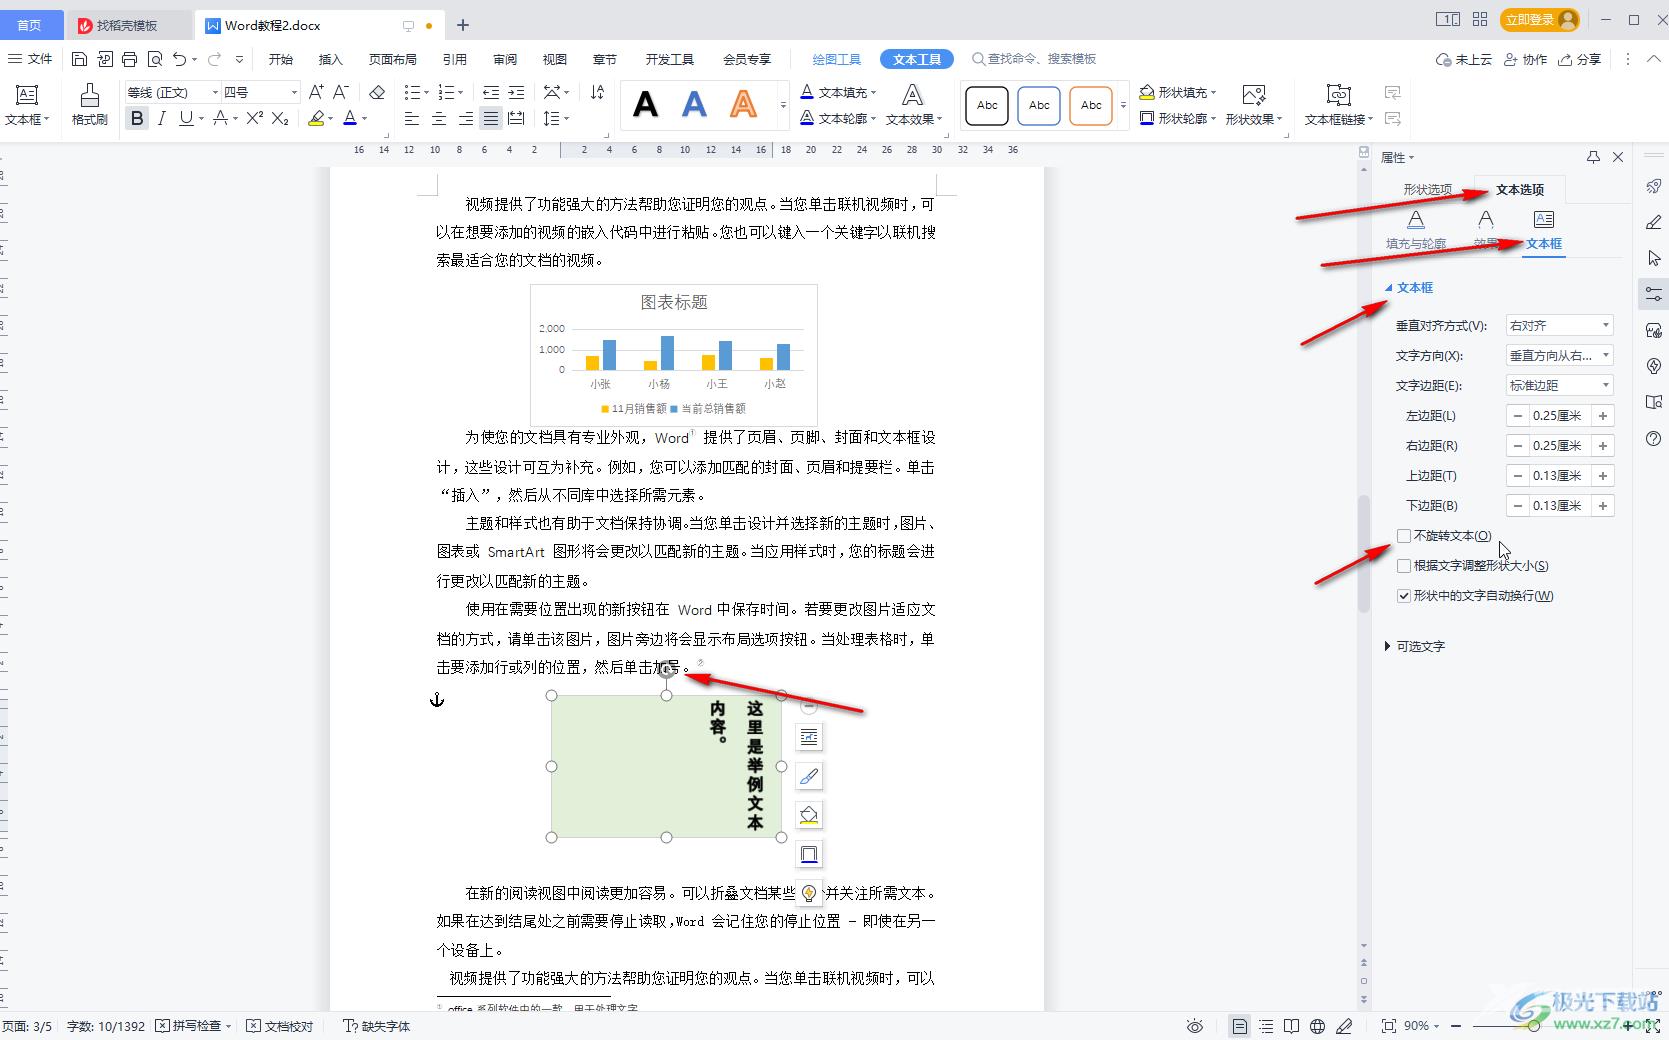
Task: Click the text highlight color swatch
Action: tap(316, 119)
